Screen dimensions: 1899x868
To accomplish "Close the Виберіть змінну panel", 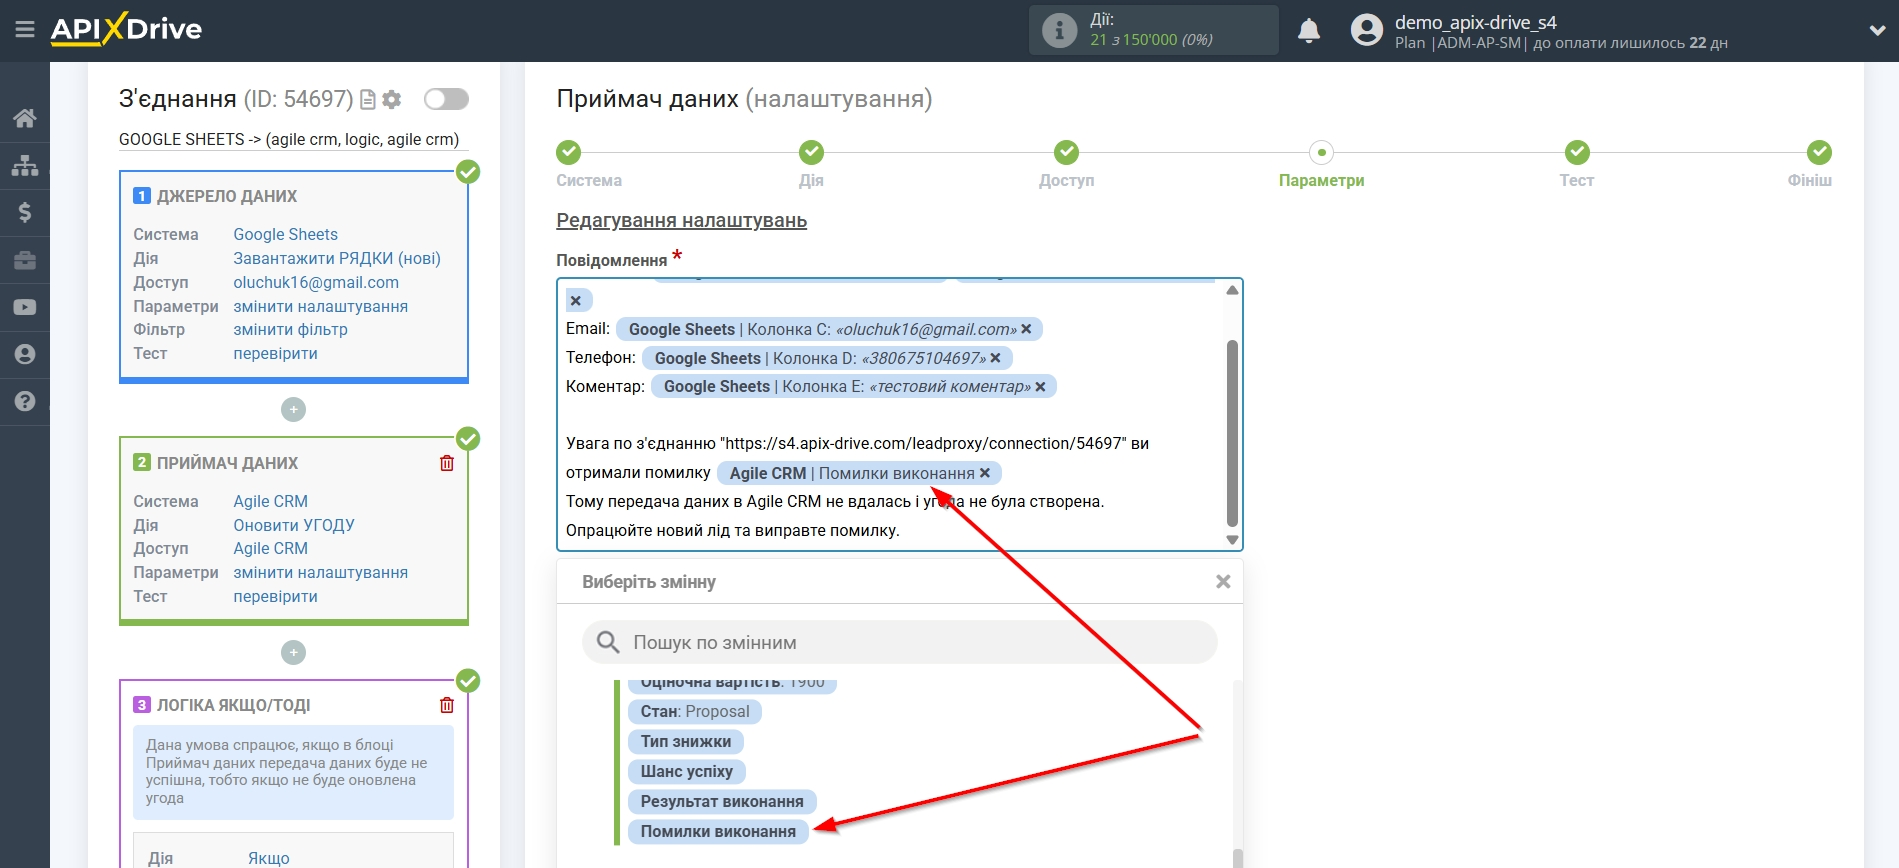I will click(x=1222, y=582).
